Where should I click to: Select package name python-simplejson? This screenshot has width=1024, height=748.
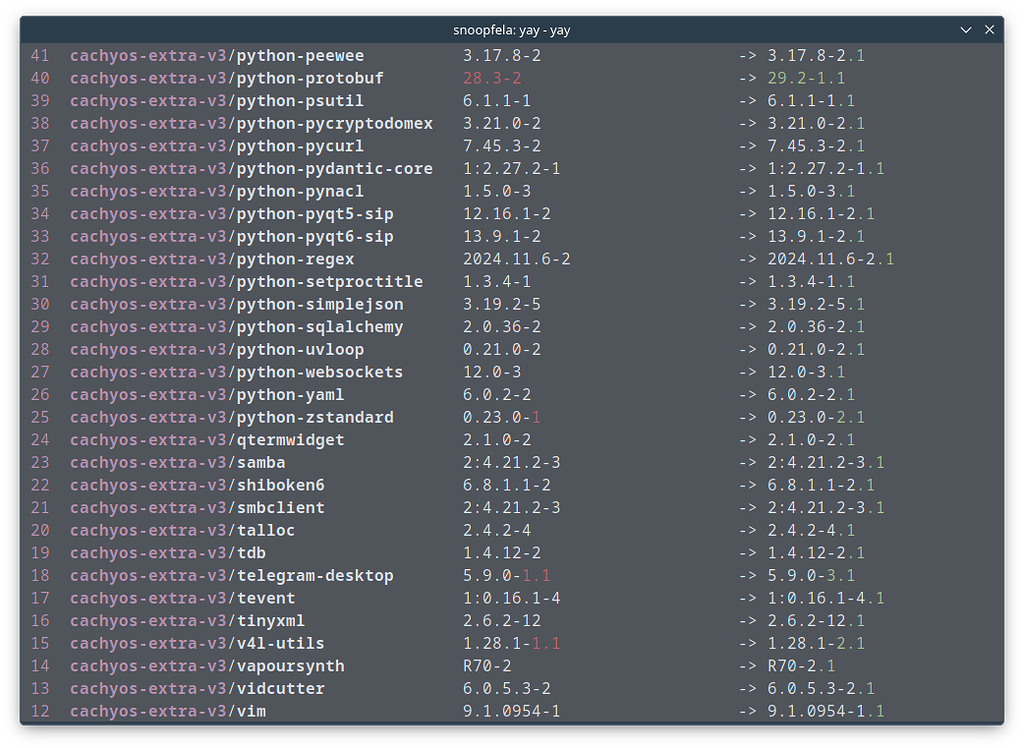(320, 304)
